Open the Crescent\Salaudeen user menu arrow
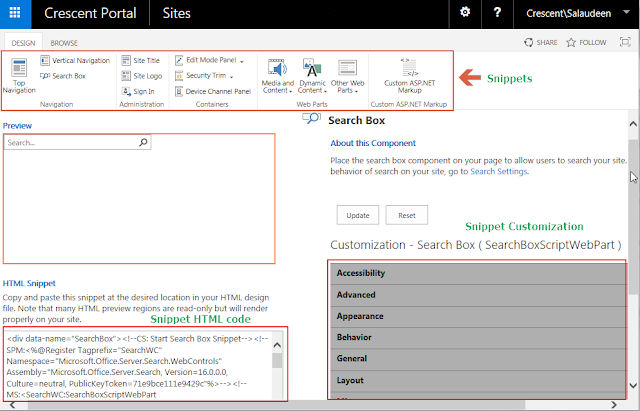This screenshot has width=640, height=411. coord(626,12)
